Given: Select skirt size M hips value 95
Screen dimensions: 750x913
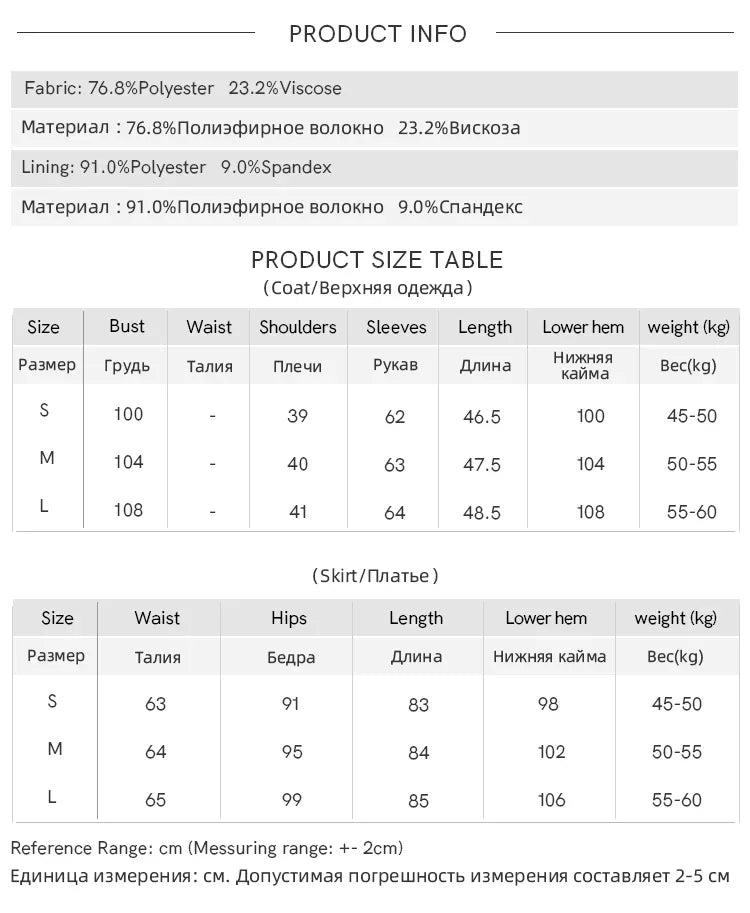Looking at the screenshot, I should (x=292, y=752).
